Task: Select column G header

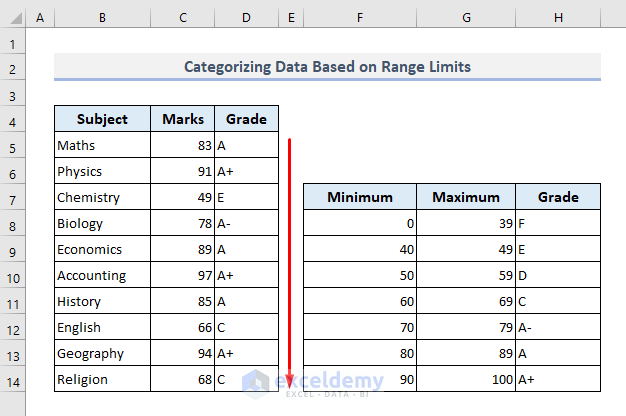Action: [466, 18]
